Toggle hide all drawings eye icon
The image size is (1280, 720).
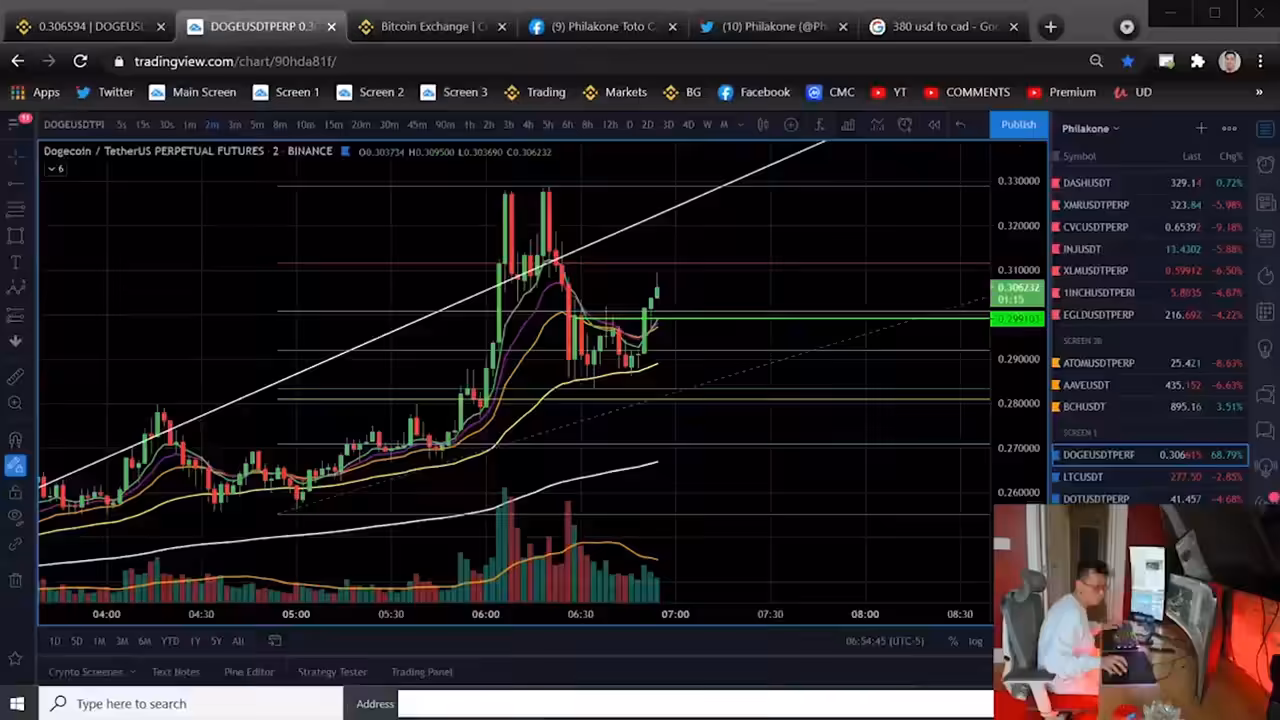[15, 517]
